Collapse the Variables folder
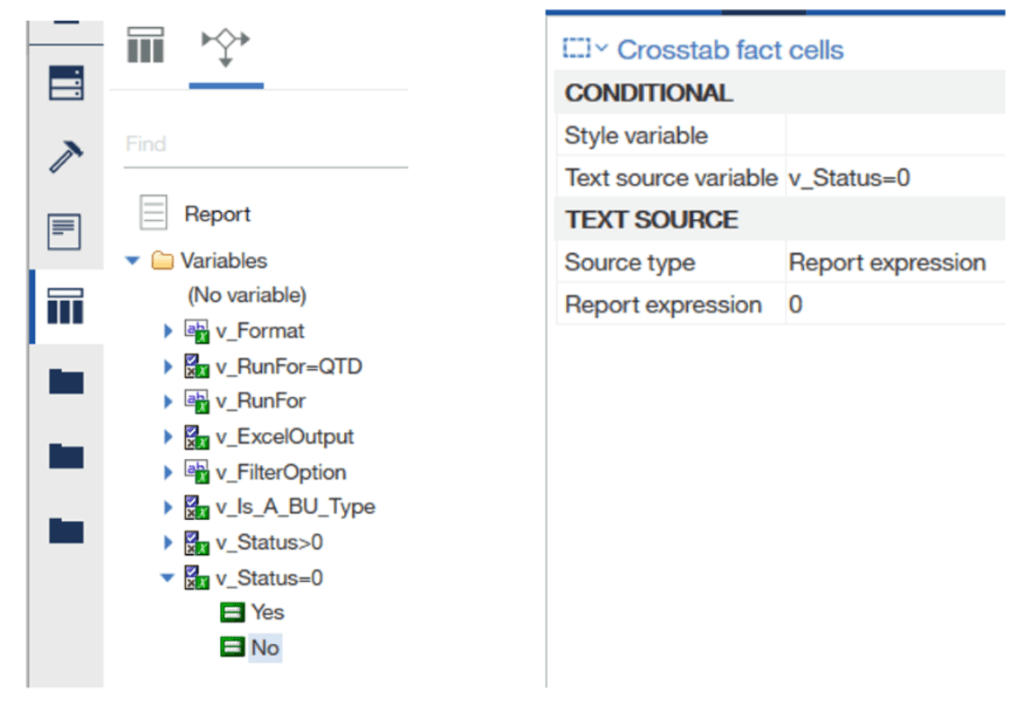 click(133, 261)
